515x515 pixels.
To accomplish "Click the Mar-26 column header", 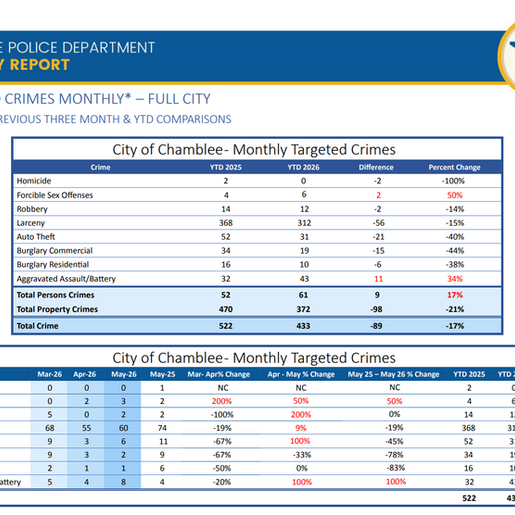I will pos(49,374).
